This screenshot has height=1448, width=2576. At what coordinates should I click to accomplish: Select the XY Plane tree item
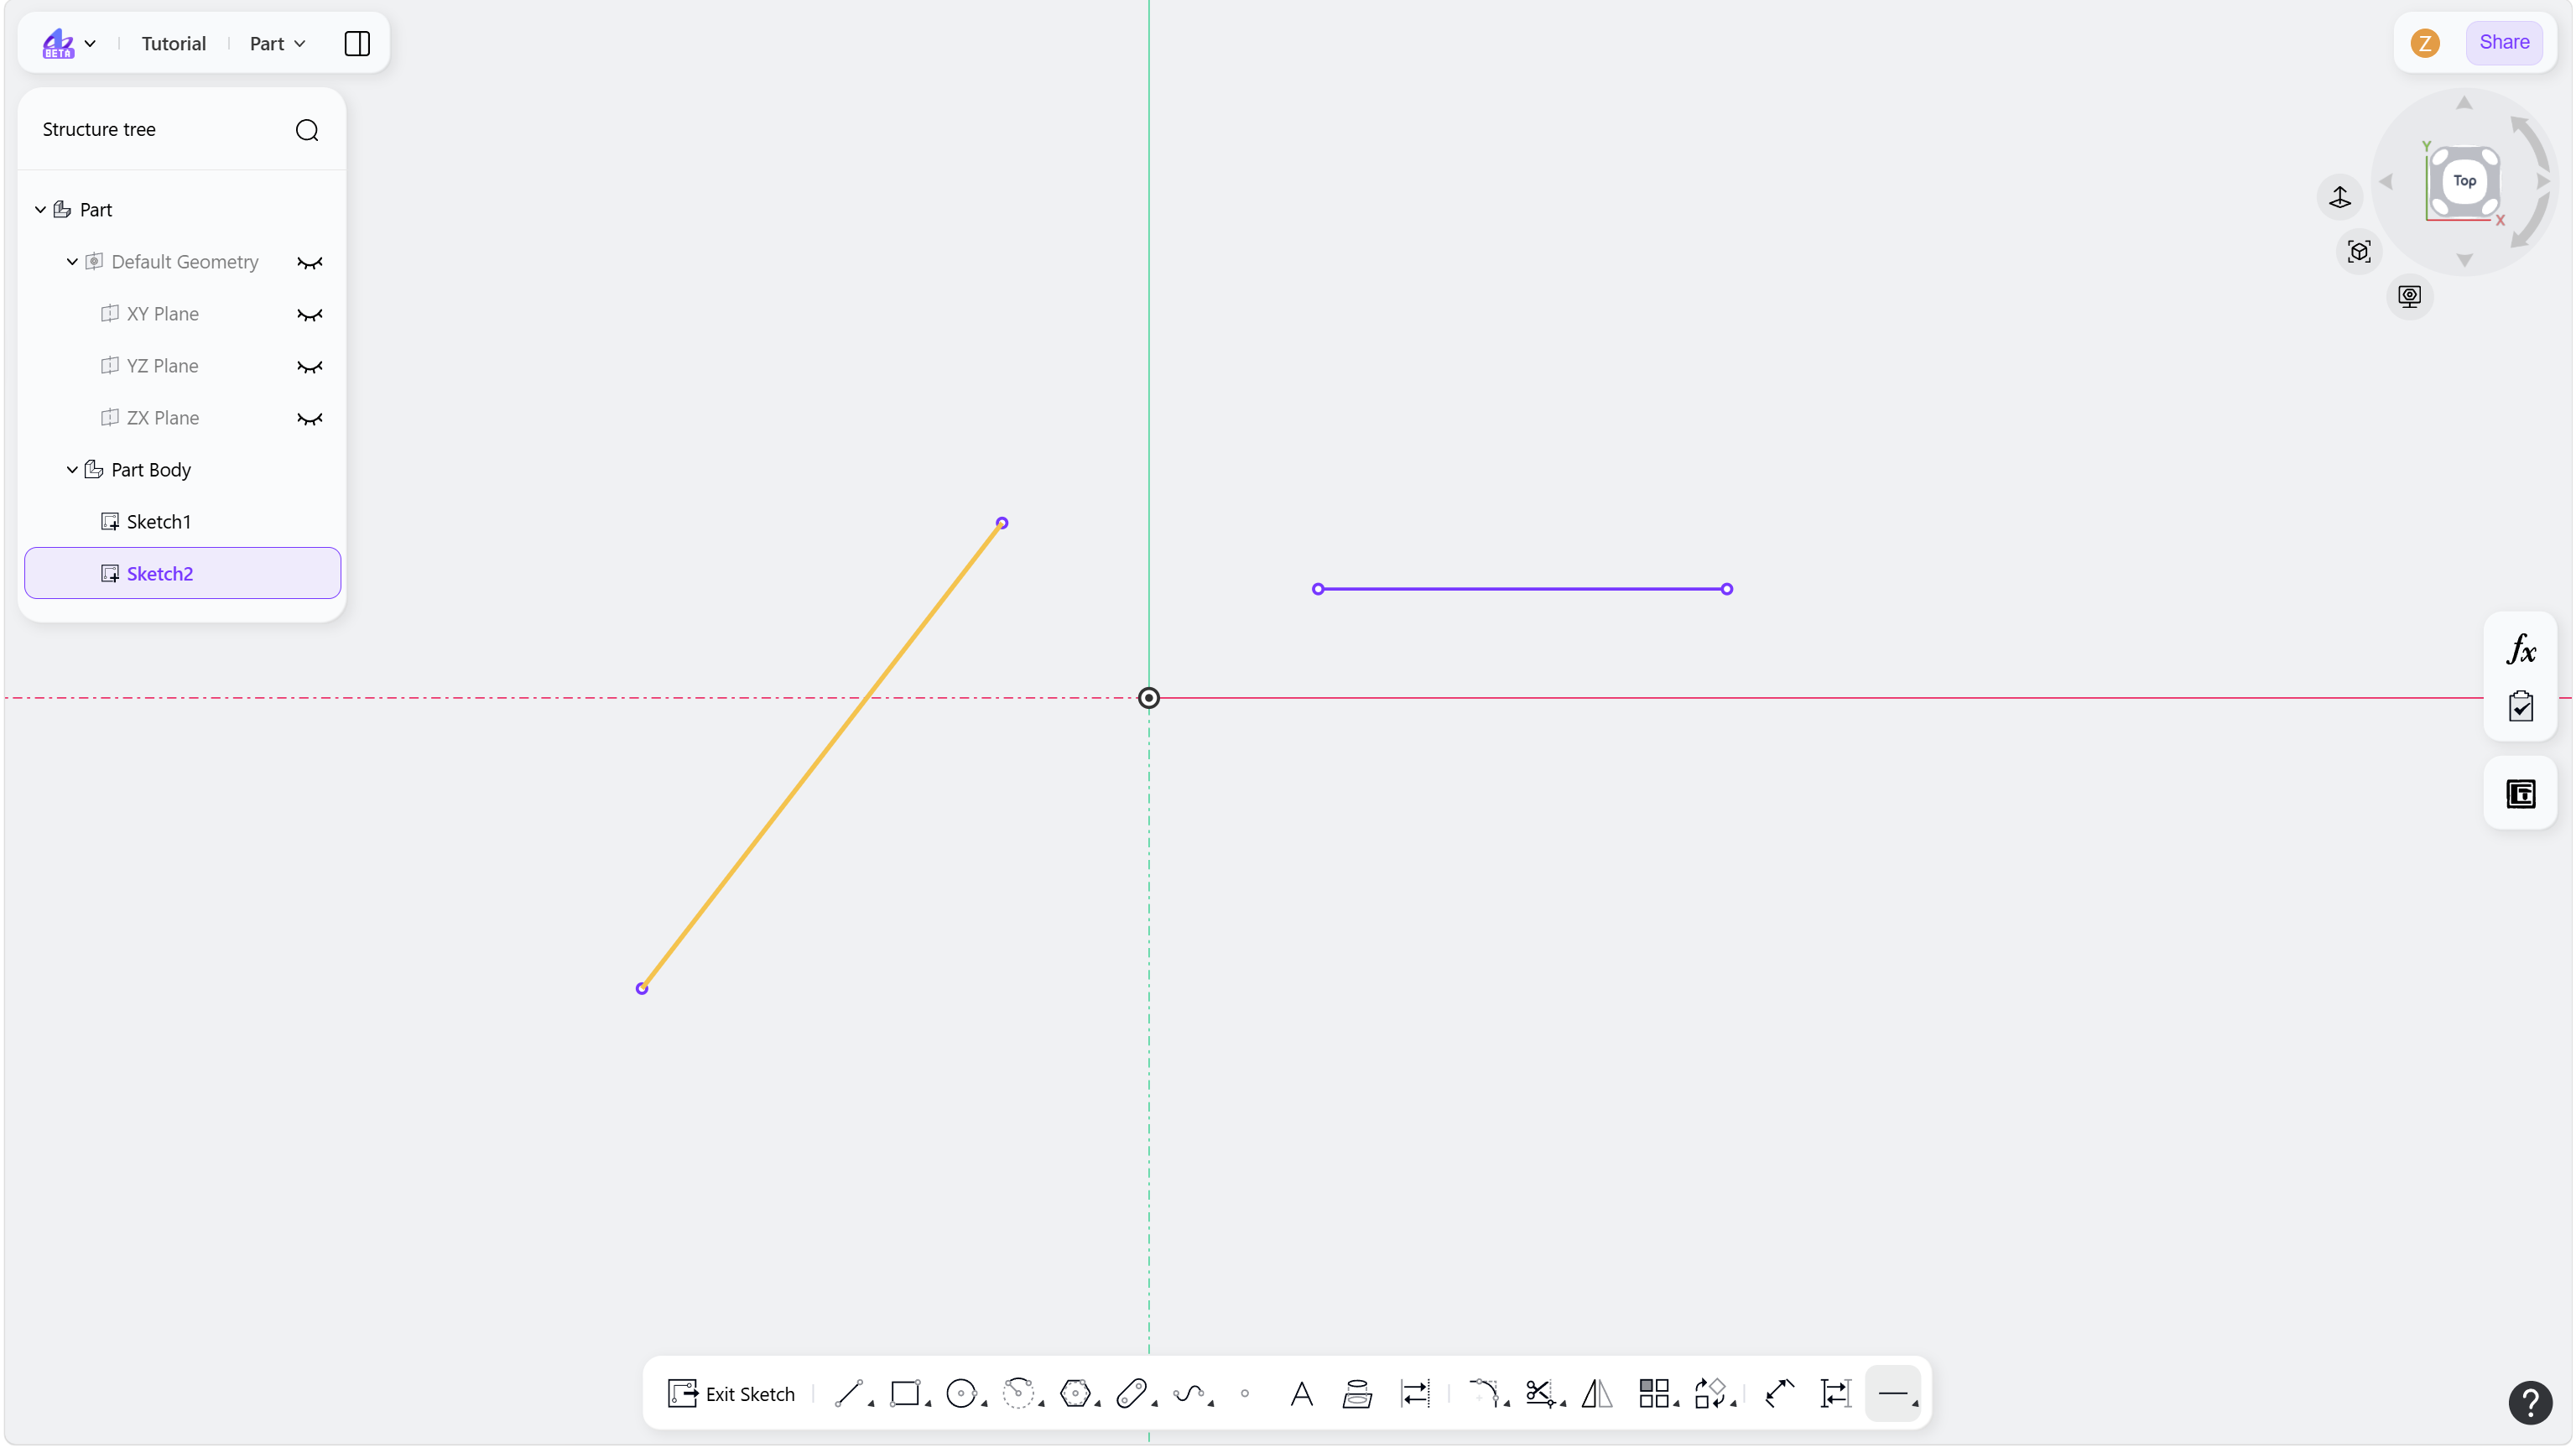click(x=163, y=314)
